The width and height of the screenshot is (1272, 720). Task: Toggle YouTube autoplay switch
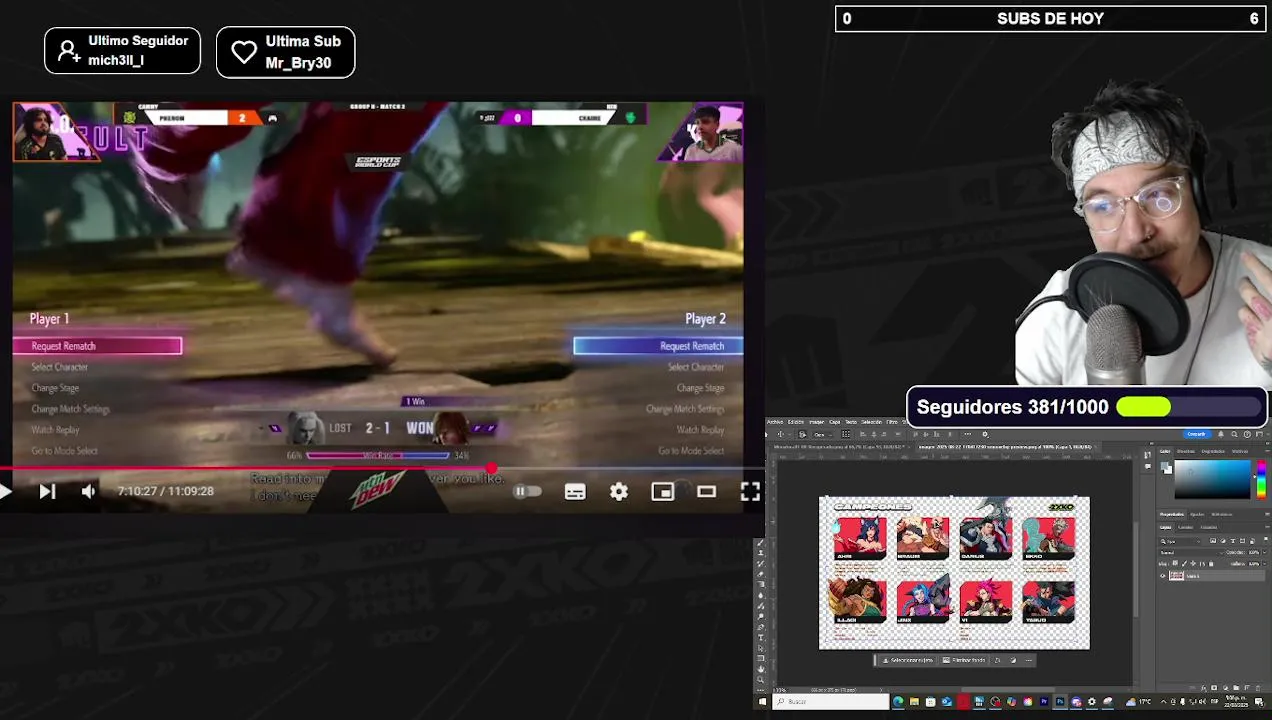click(x=527, y=491)
